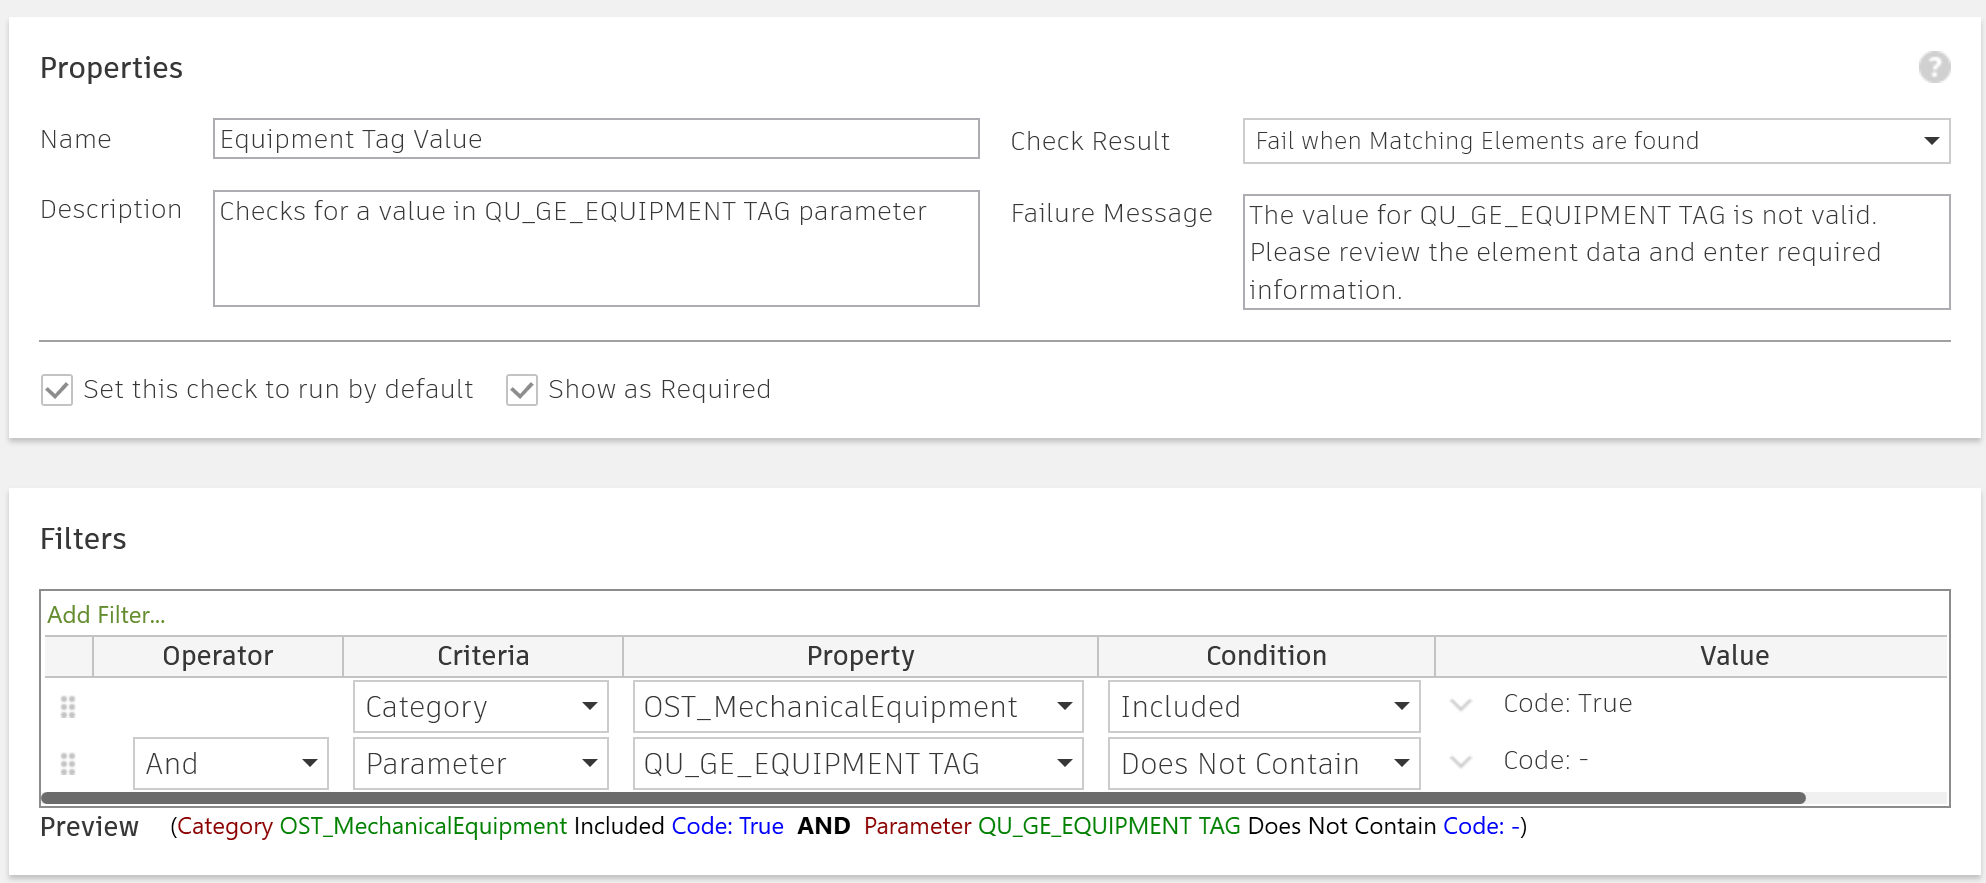Click "Add Filter..." to create a new filter
This screenshot has width=1986, height=883.
(x=106, y=613)
